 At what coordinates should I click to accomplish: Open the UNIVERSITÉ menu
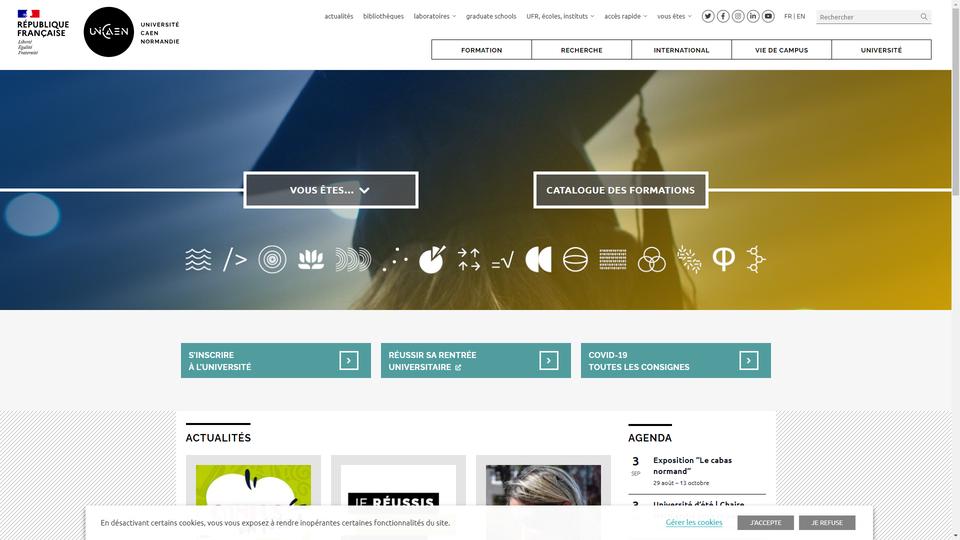(x=881, y=50)
